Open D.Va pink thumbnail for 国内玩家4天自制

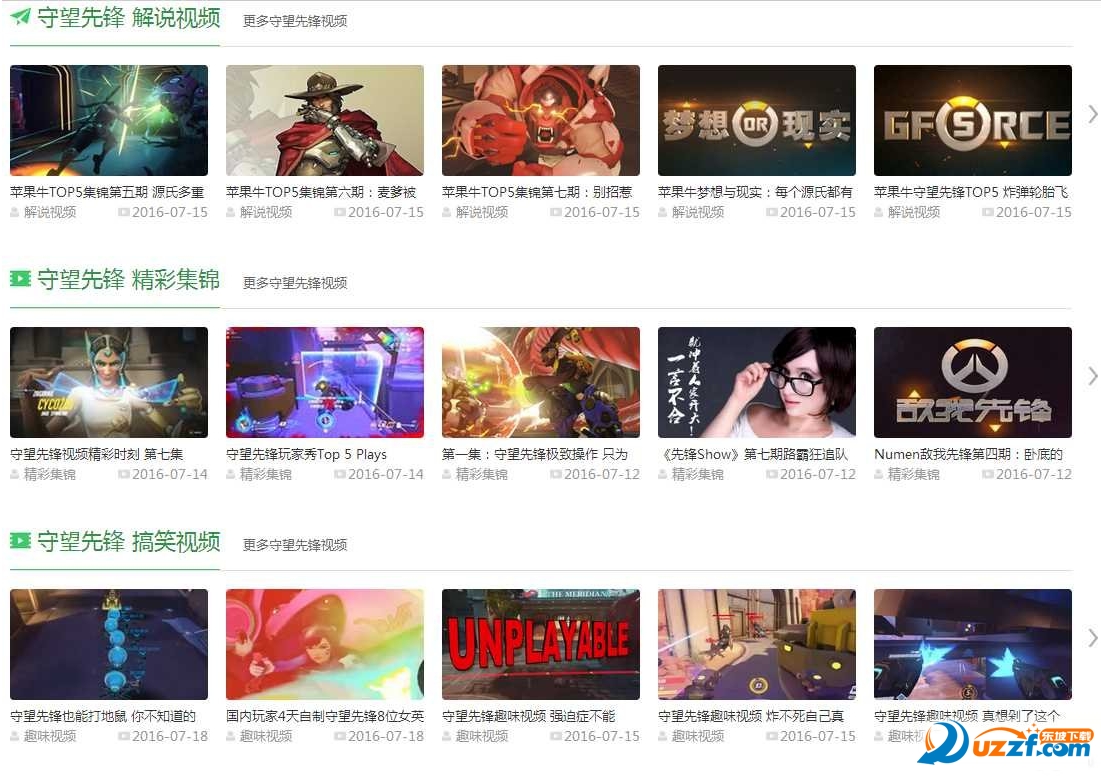click(324, 644)
